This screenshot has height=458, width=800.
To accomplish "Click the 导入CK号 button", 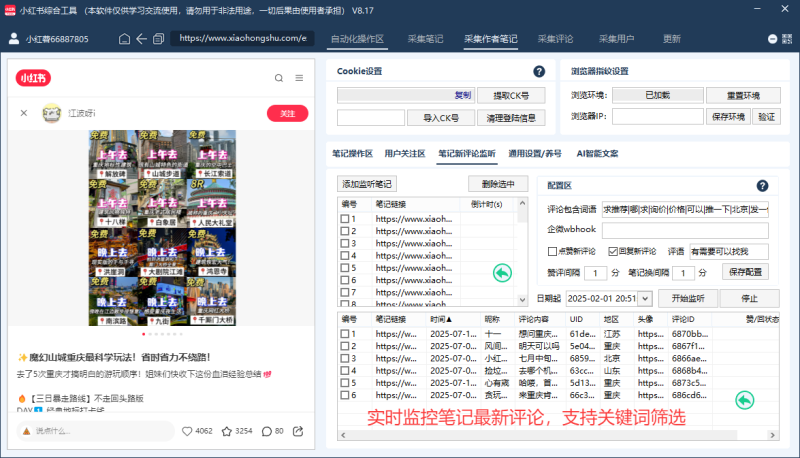I will coord(441,118).
